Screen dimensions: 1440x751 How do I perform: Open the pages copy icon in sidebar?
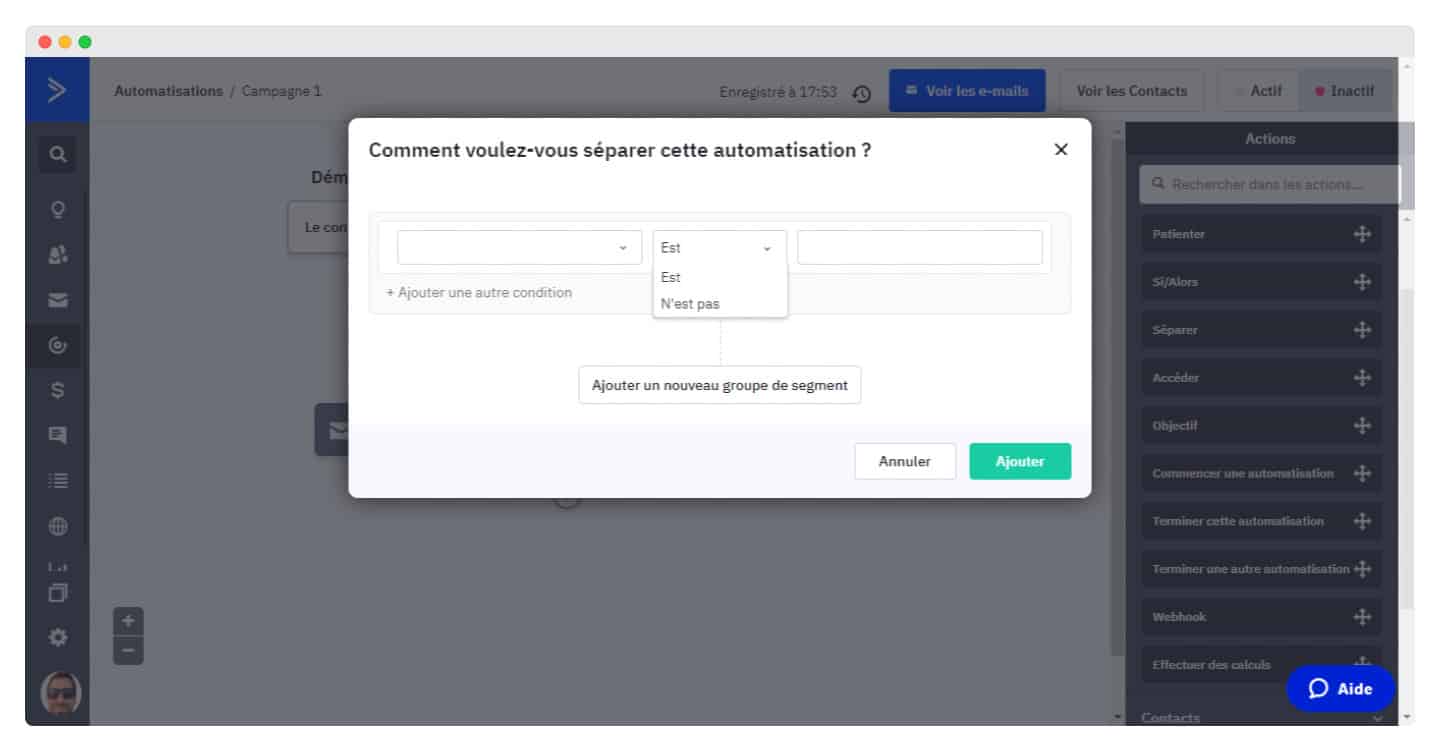pyautogui.click(x=58, y=592)
